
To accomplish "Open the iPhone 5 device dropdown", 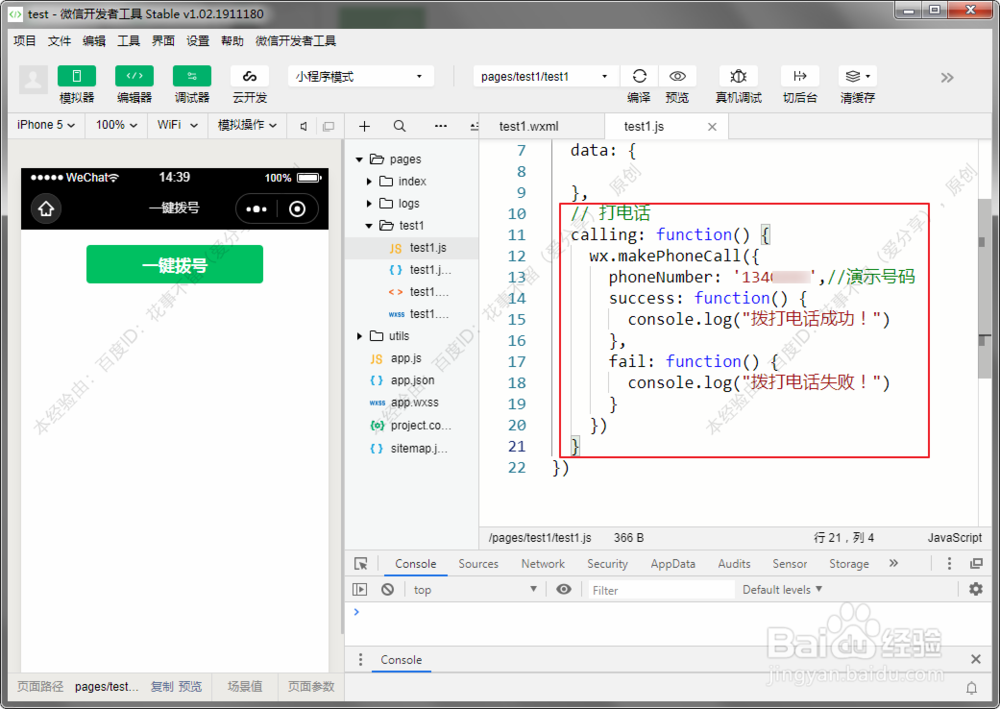I will tap(46, 125).
